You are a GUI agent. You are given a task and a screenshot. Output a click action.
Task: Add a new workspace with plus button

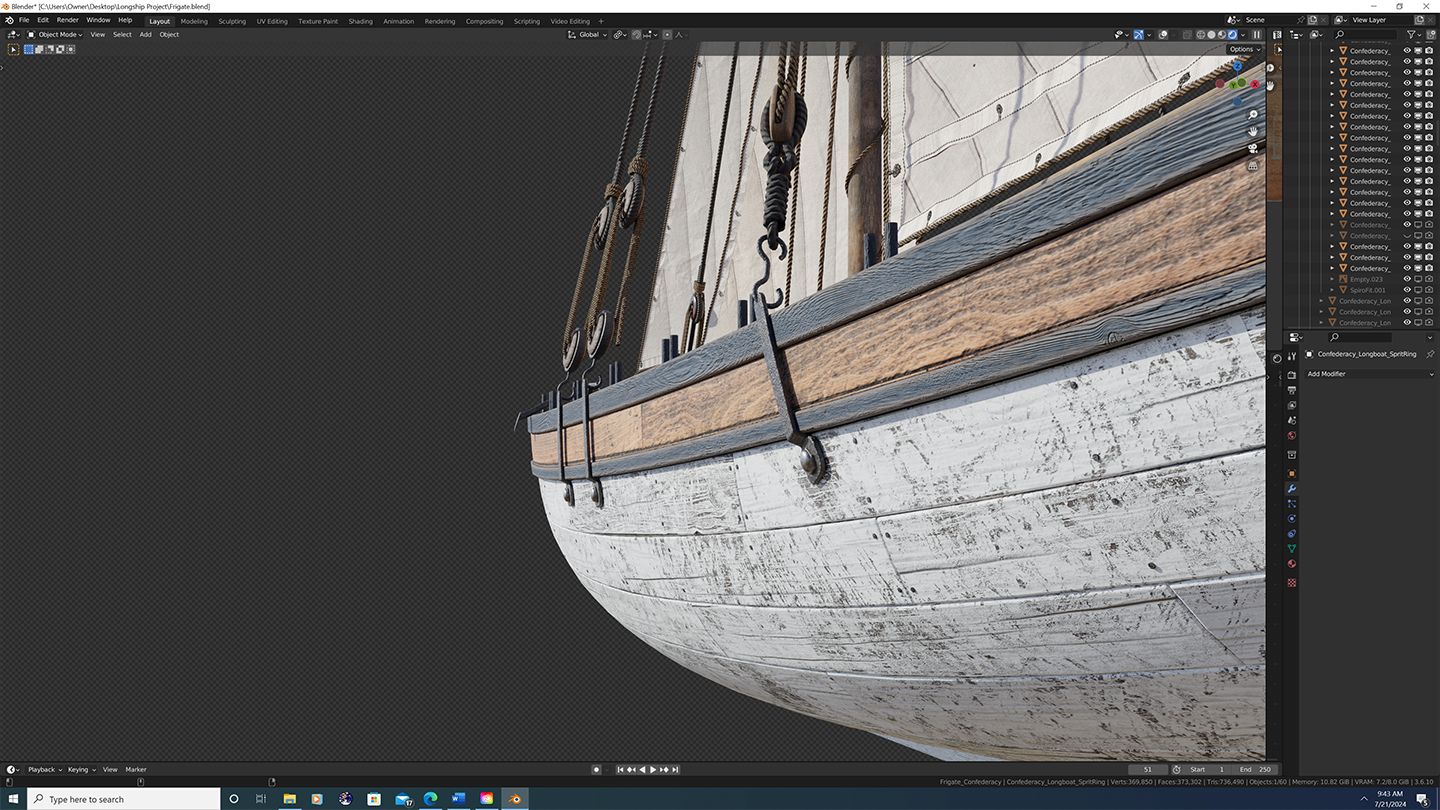(601, 21)
